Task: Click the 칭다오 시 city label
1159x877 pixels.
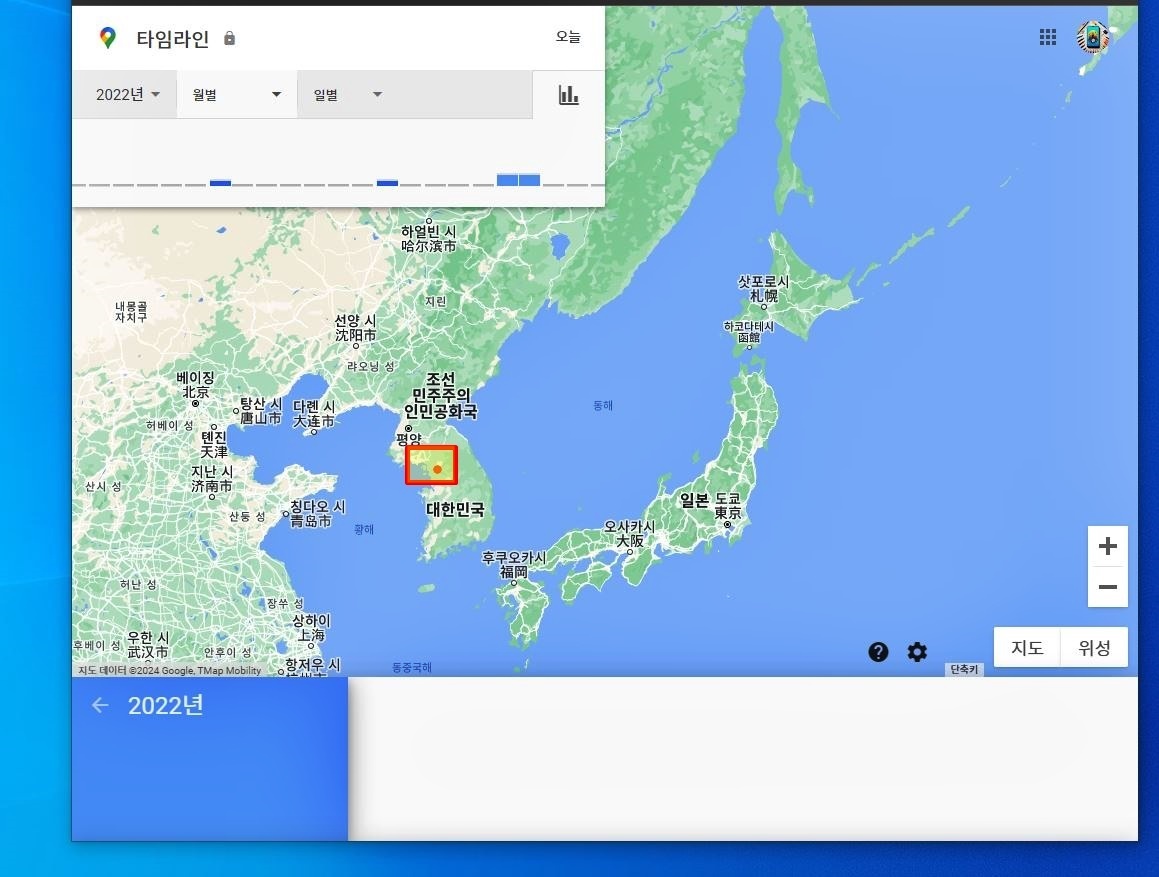Action: [x=317, y=514]
